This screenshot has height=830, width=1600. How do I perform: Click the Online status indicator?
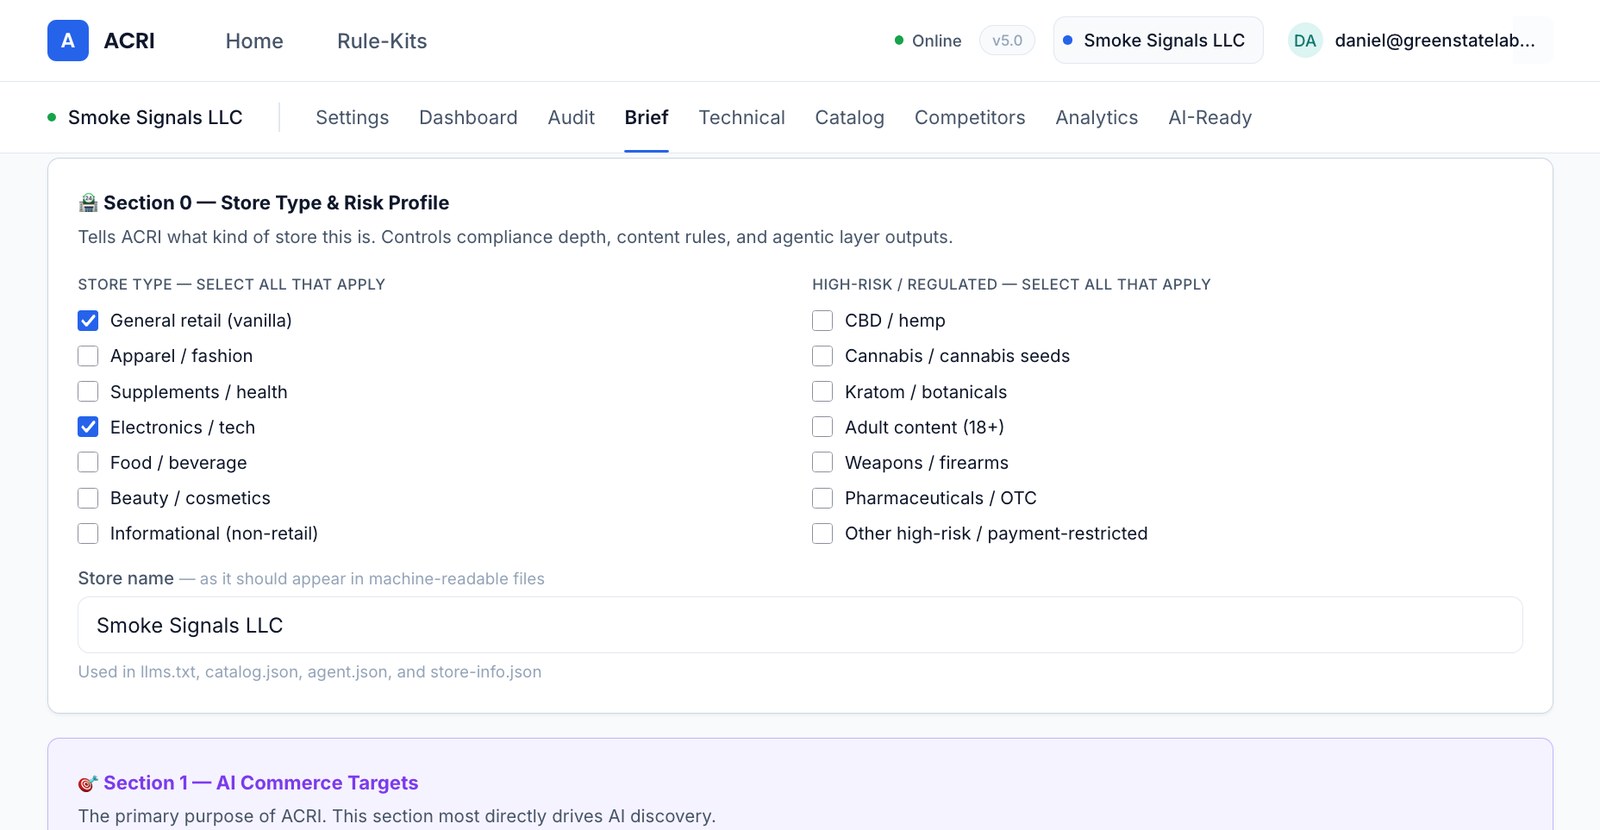click(927, 41)
